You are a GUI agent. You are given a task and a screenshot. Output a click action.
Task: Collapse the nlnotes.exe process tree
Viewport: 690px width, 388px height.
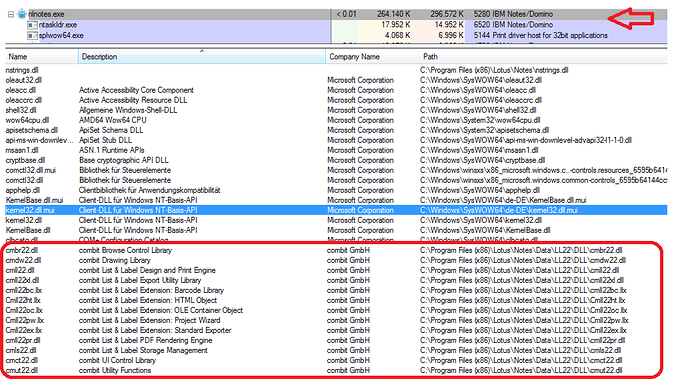click(x=11, y=14)
